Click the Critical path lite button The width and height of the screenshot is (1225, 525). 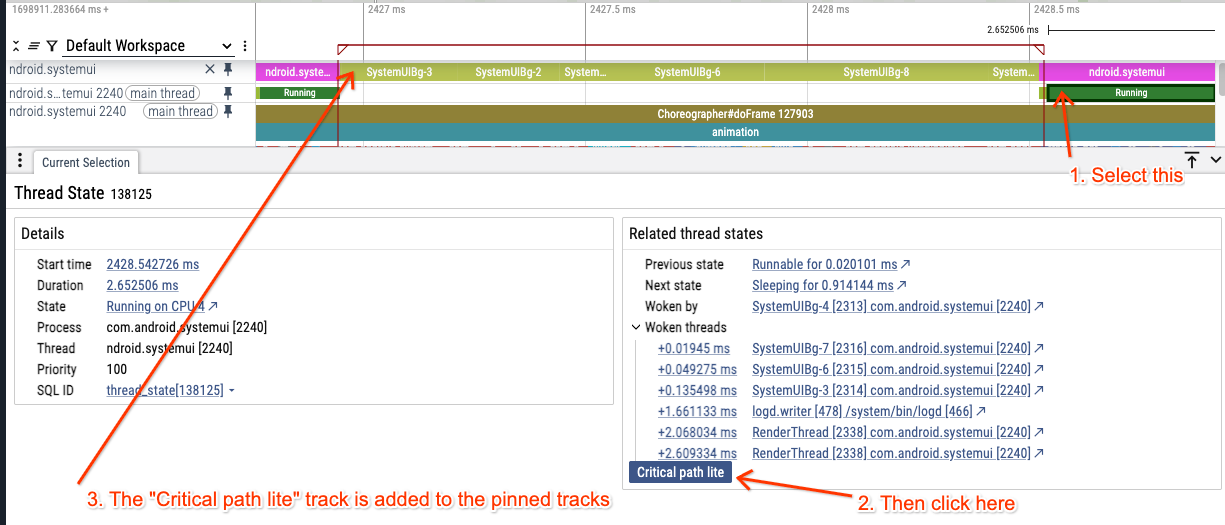(680, 472)
